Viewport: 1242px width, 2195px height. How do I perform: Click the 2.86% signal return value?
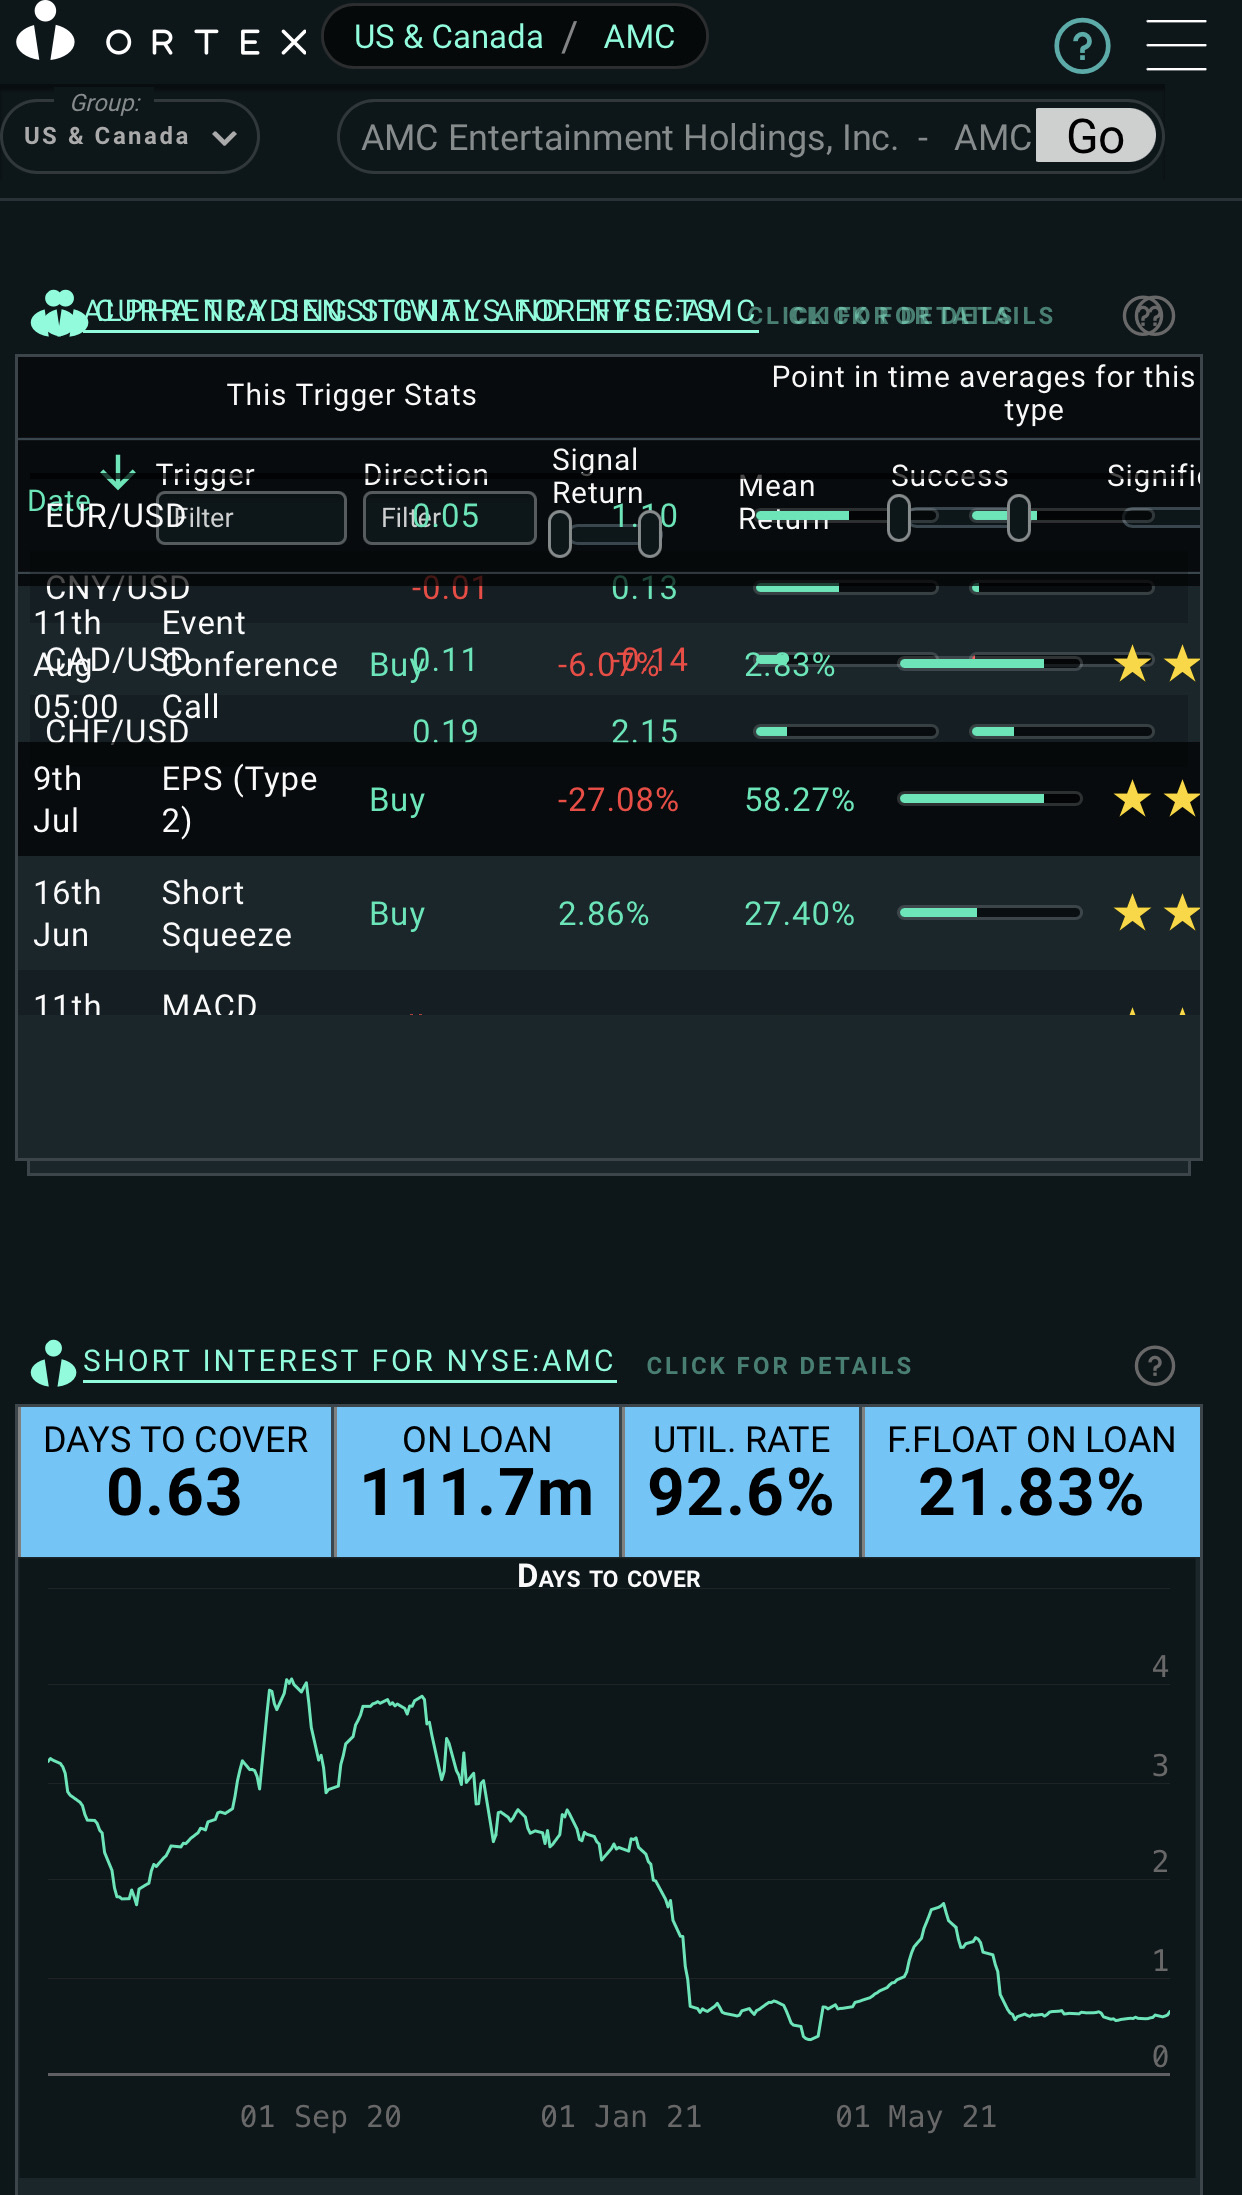603,913
